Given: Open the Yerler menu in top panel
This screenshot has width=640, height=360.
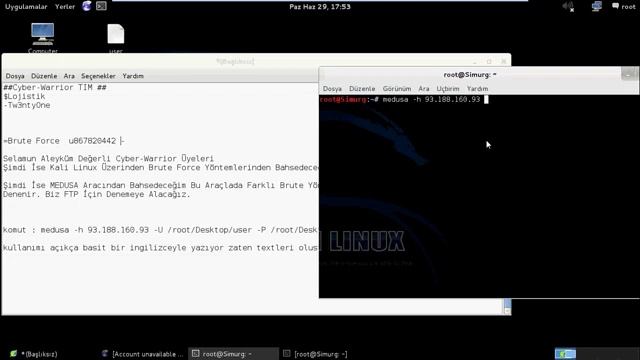Looking at the screenshot, I should (x=65, y=7).
